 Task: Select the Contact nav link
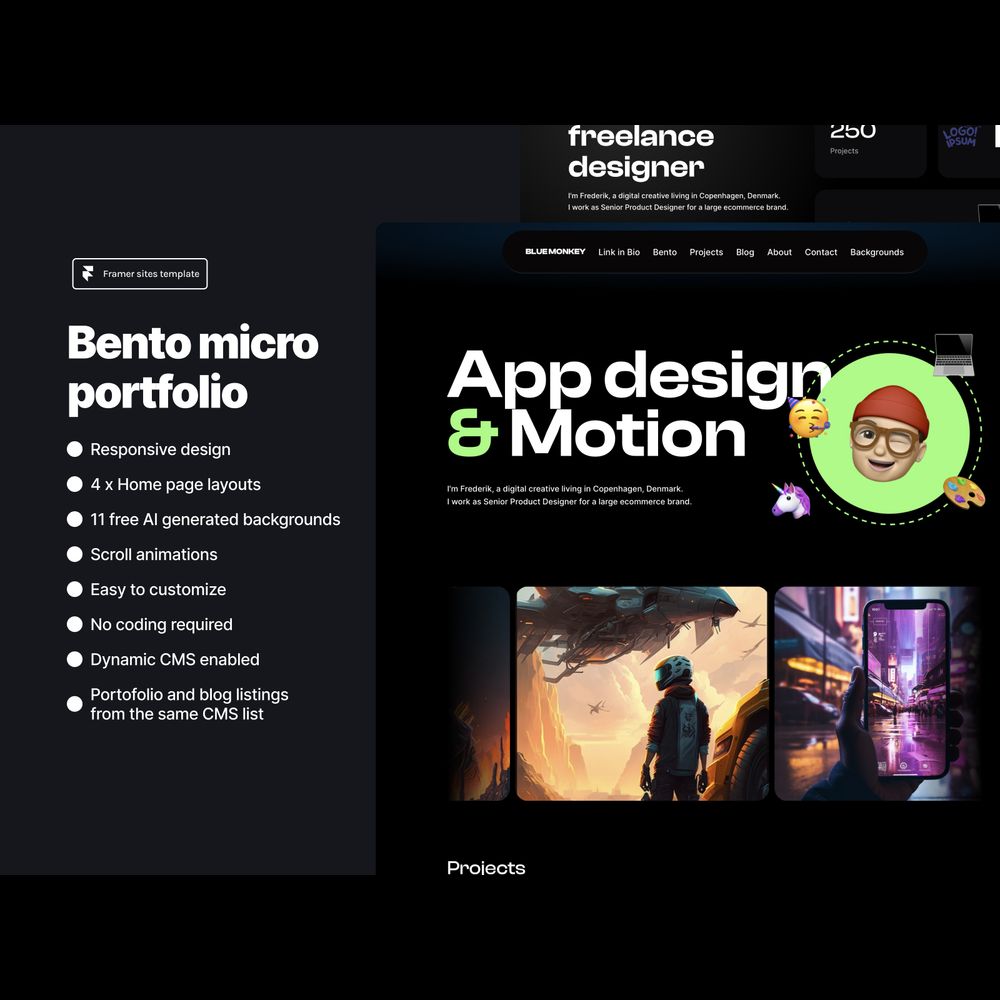pyautogui.click(x=821, y=252)
